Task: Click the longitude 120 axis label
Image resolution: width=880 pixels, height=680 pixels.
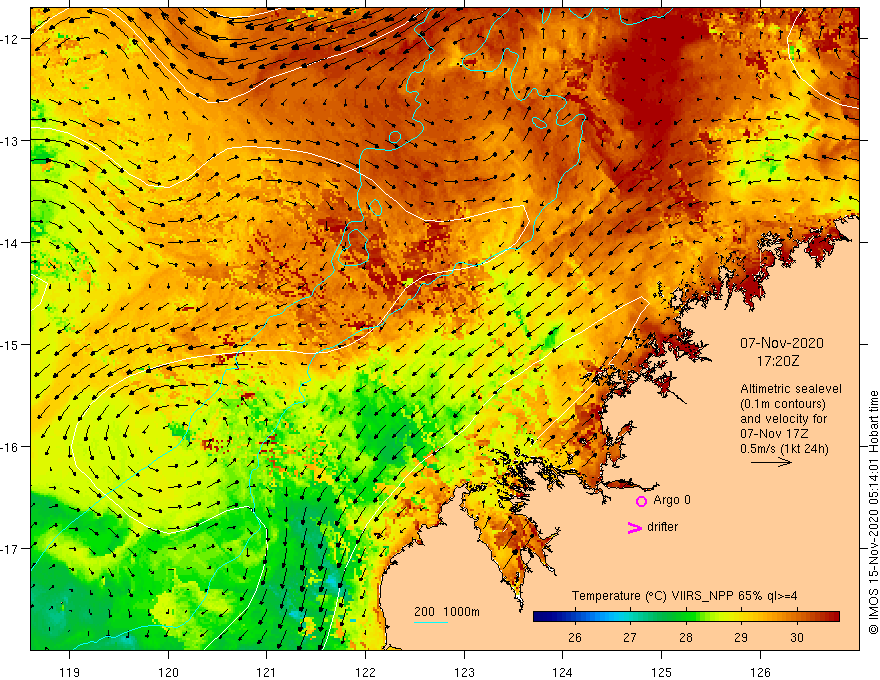Action: coord(168,672)
